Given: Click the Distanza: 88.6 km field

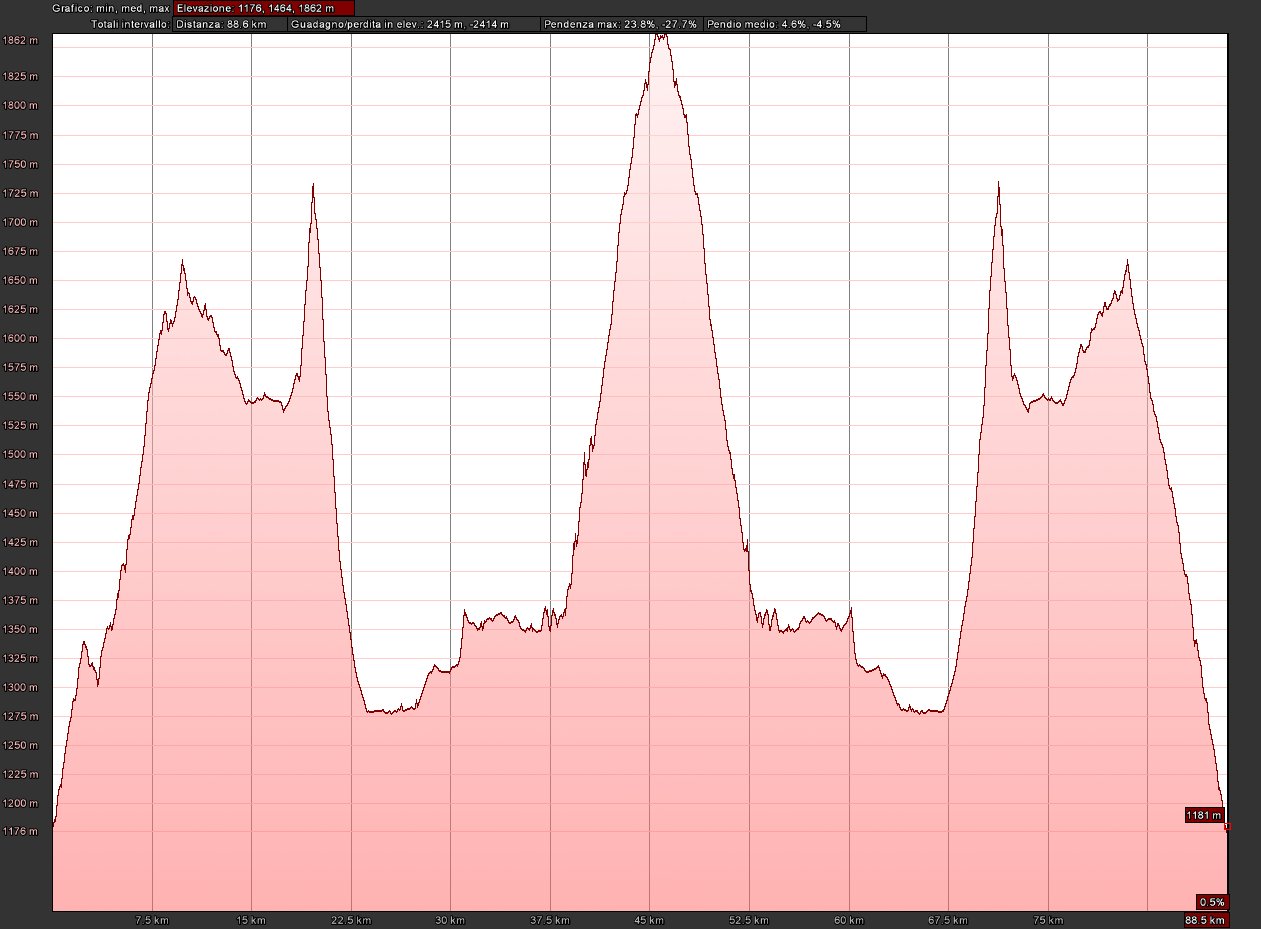Looking at the screenshot, I should tap(229, 24).
